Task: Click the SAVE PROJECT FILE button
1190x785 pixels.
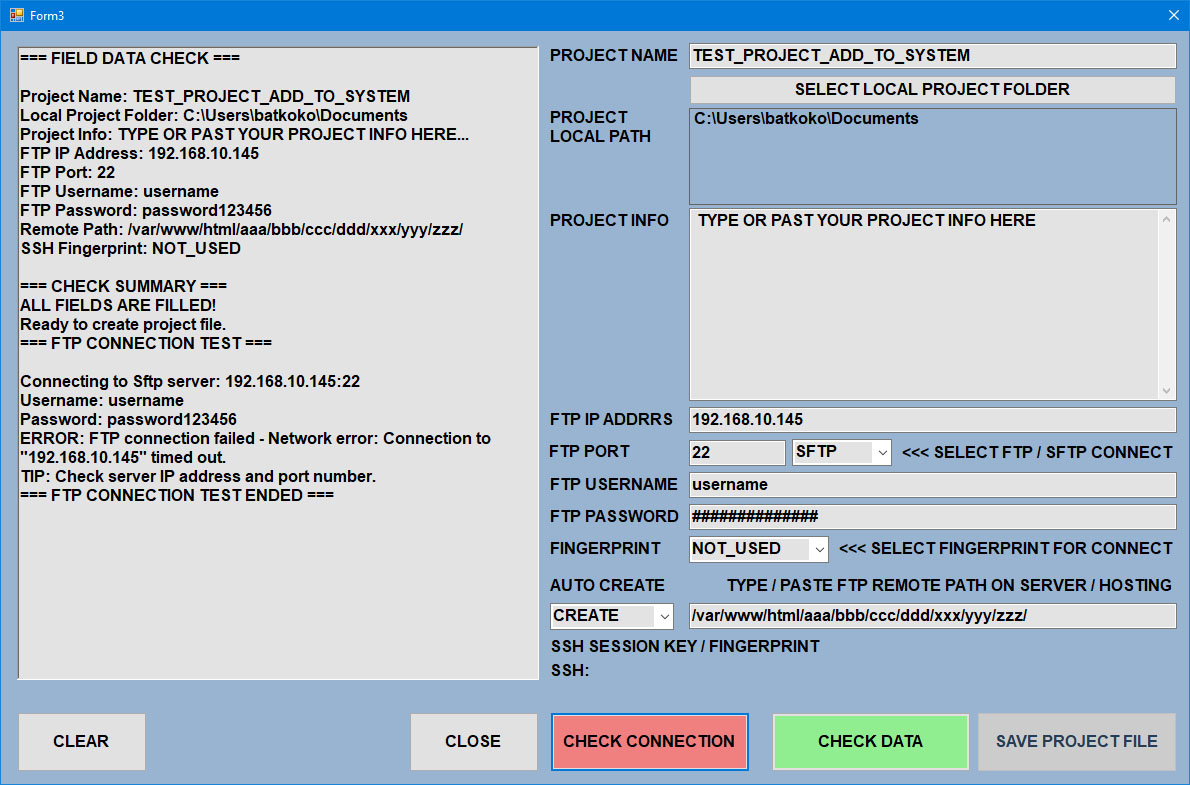Action: click(1077, 741)
